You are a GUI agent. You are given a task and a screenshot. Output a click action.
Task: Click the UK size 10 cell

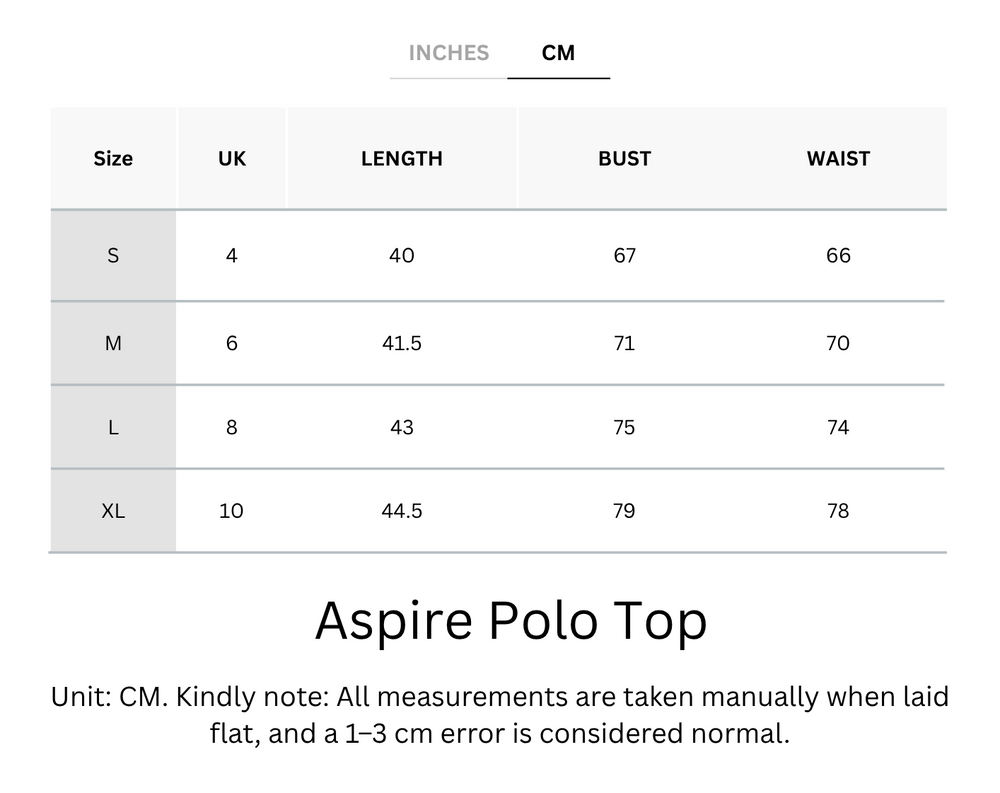point(231,511)
